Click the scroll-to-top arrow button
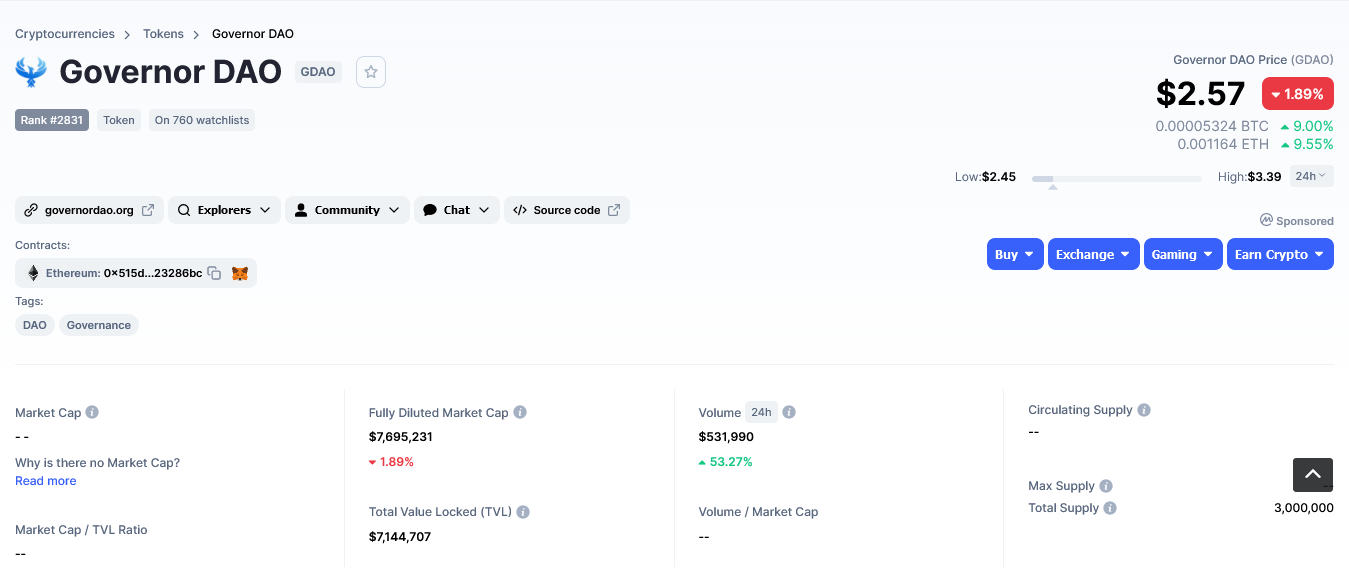Viewport: 1349px width, 586px height. point(1313,475)
